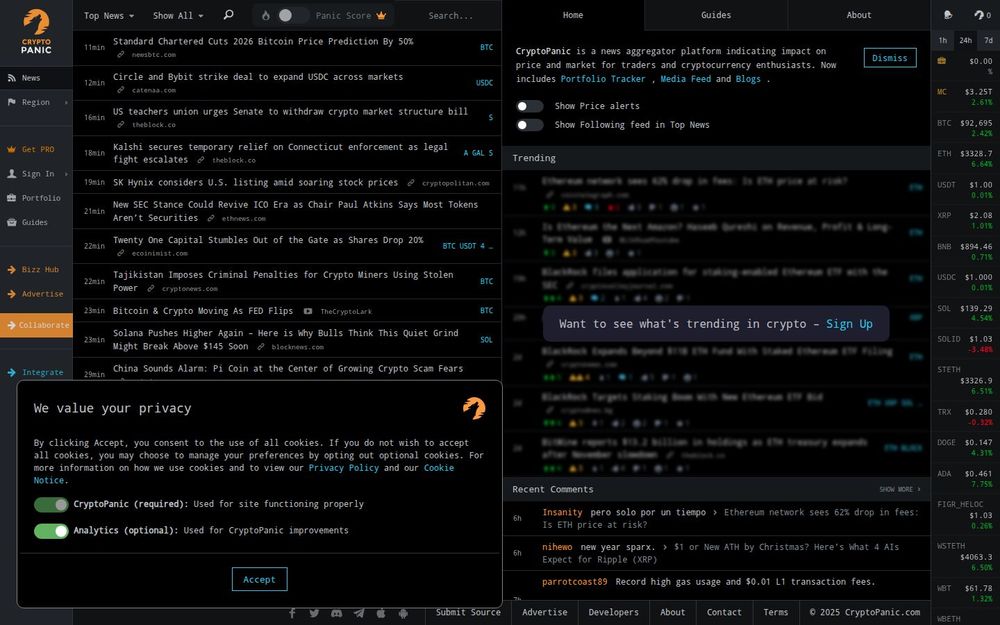This screenshot has height=625, width=1000.
Task: Click the ETH price row showing $3328.7
Action: pyautogui.click(x=965, y=159)
